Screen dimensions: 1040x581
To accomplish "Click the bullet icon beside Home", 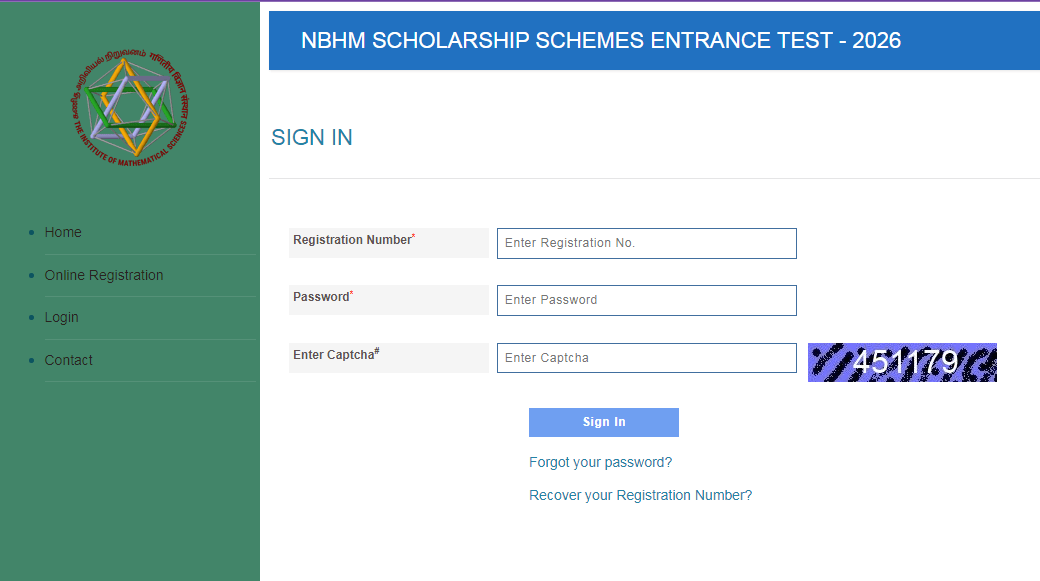I will pyautogui.click(x=30, y=232).
